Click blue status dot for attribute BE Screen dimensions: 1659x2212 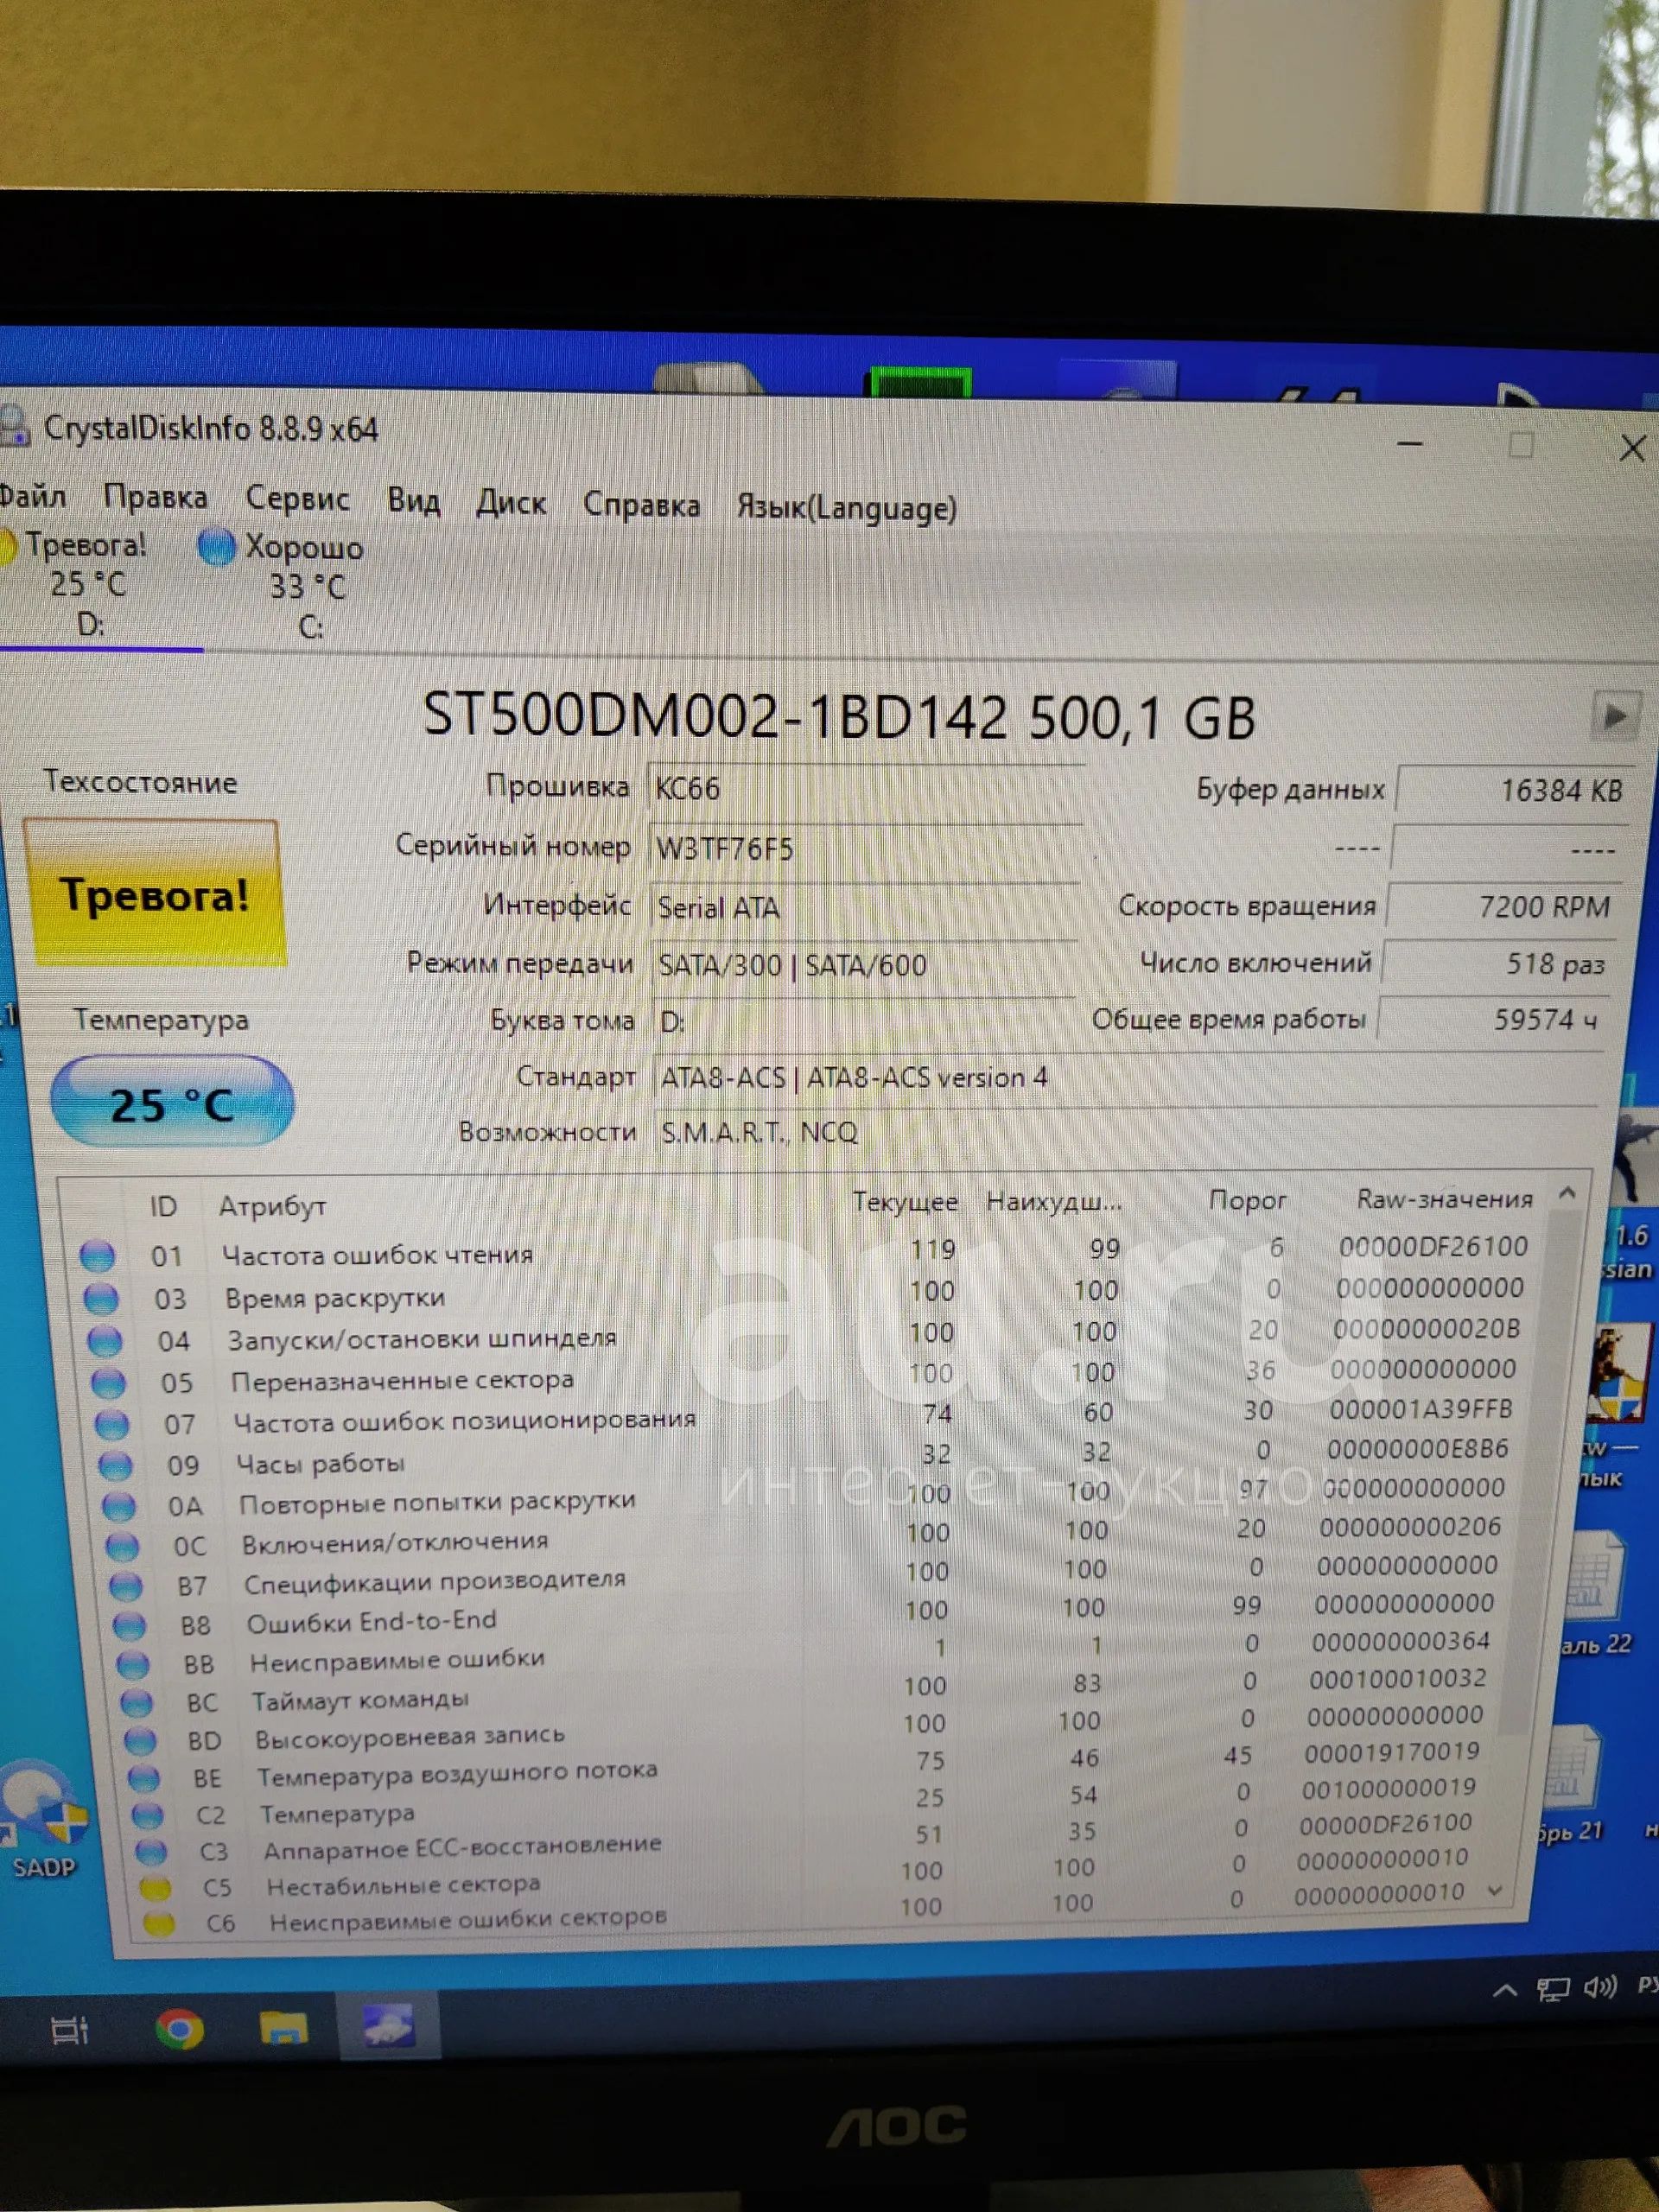[x=144, y=1778]
